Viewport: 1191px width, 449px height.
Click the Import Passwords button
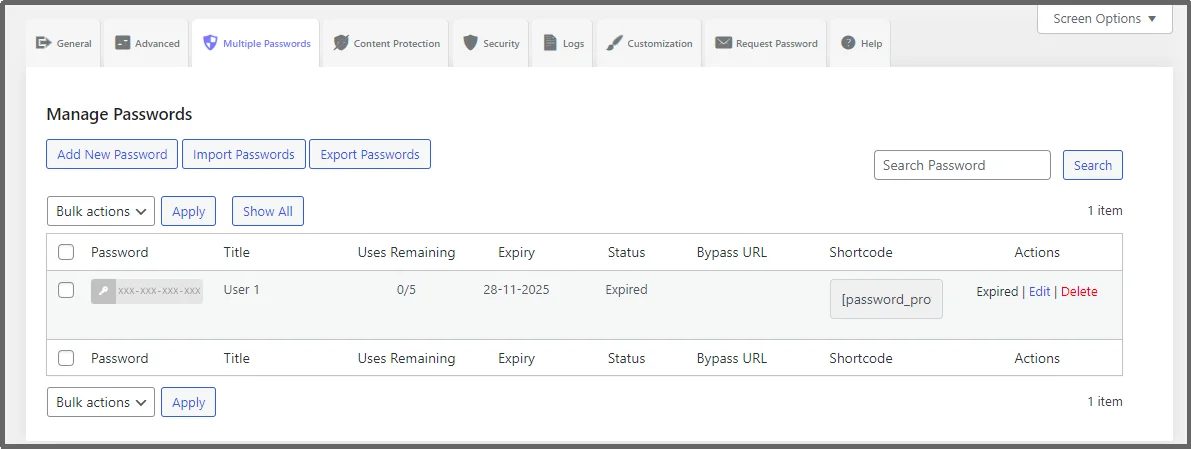pos(244,154)
